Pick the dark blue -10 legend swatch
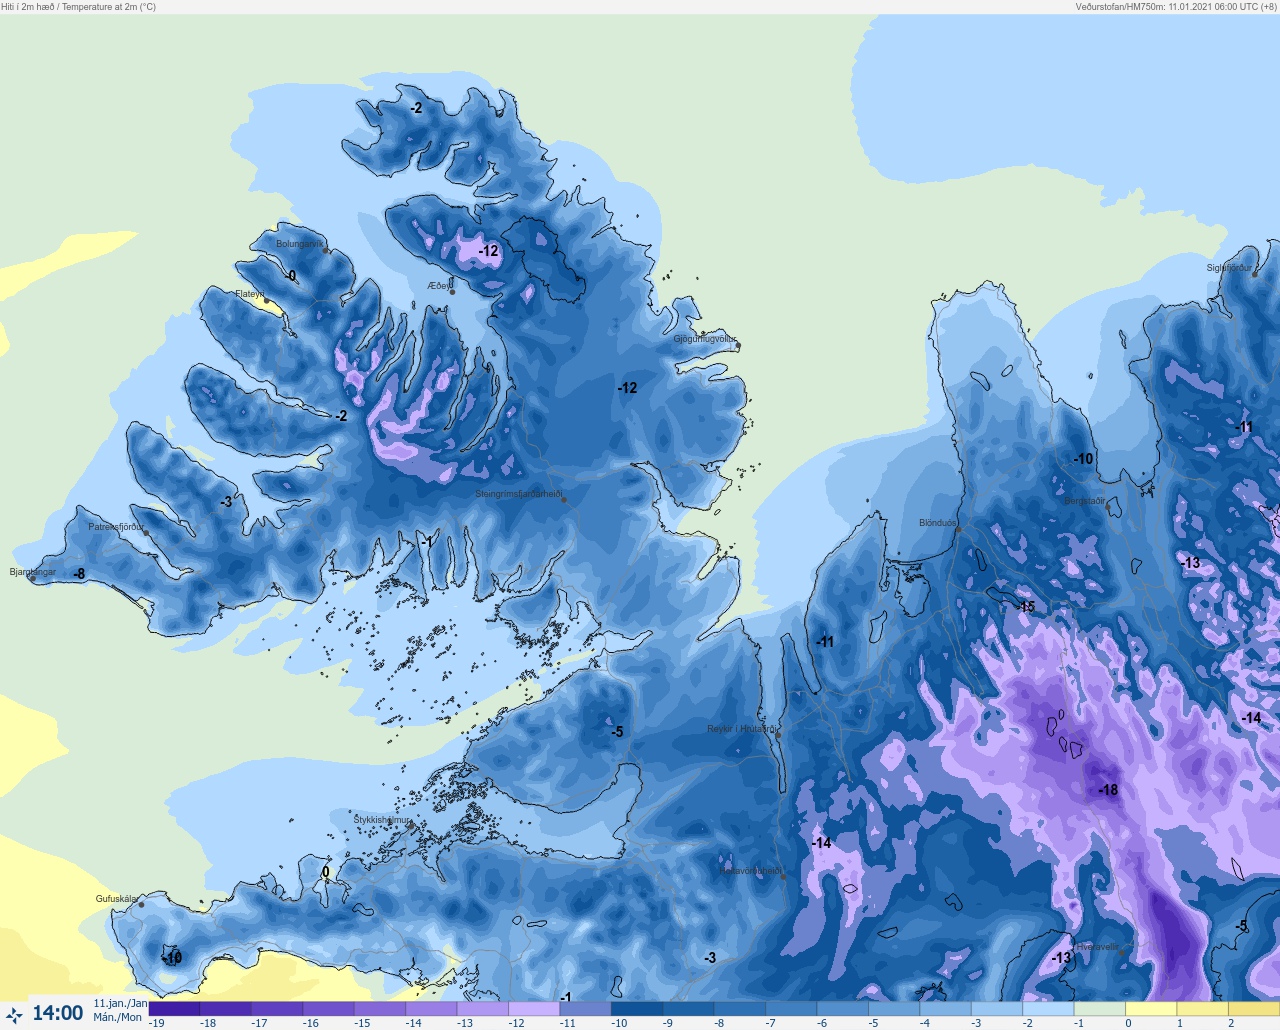 point(637,1009)
